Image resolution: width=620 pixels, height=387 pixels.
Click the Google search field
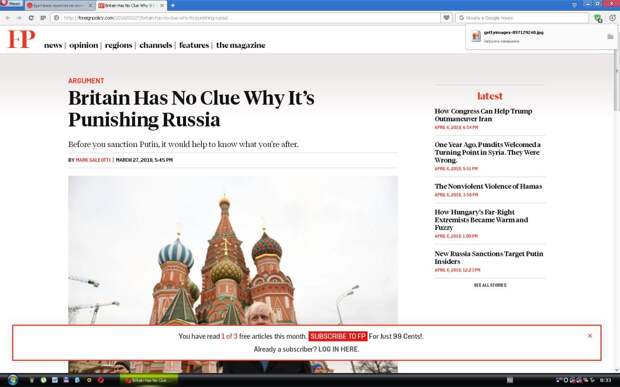(x=522, y=18)
